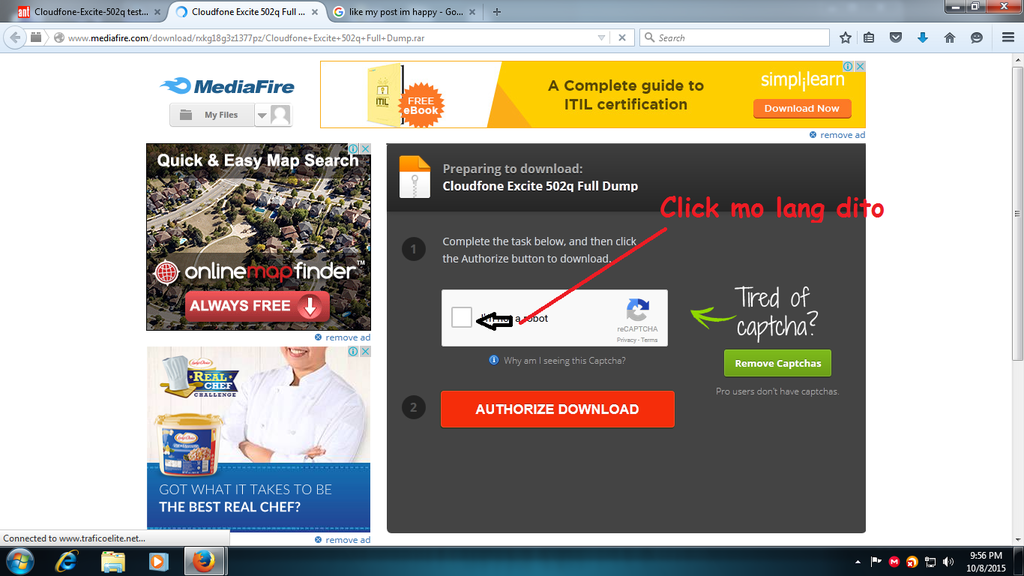Expand the MediaFire account dropdown arrow

click(x=262, y=115)
